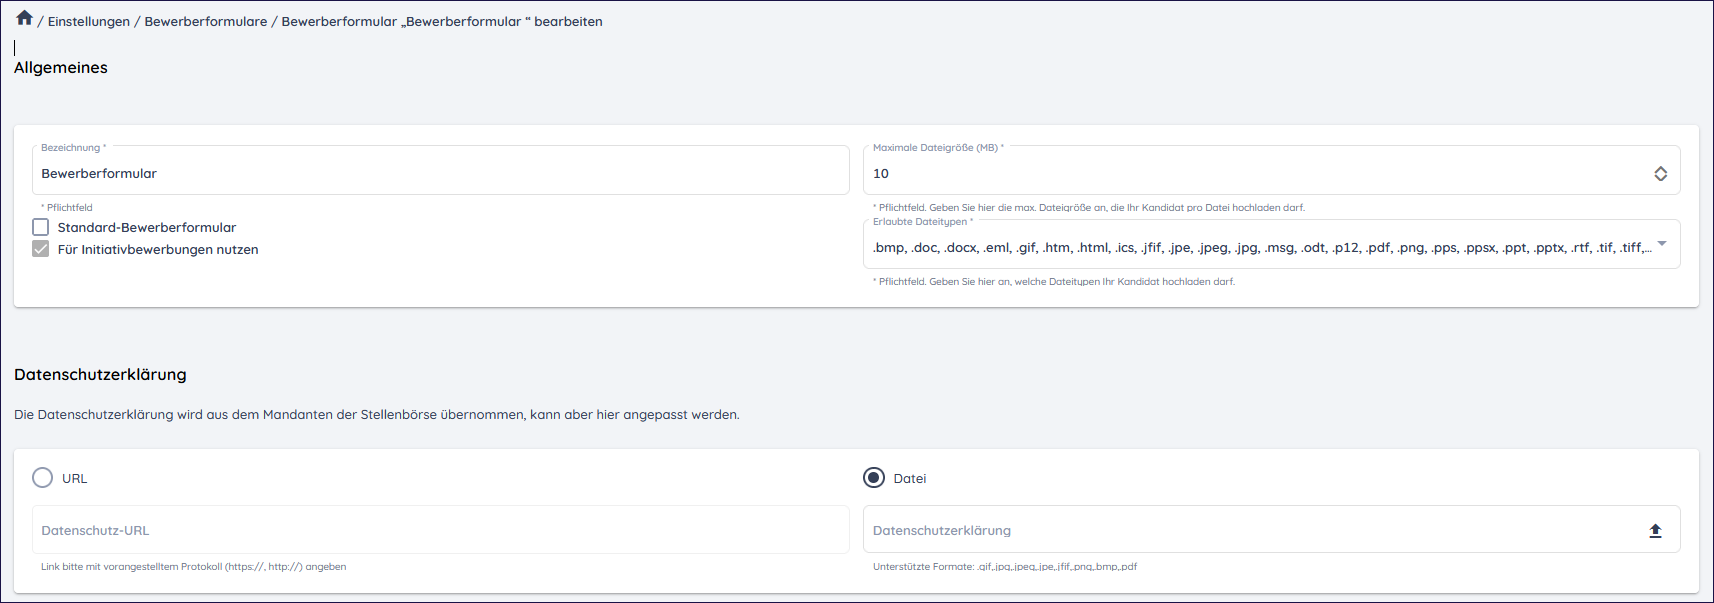1714x603 pixels.
Task: Click the Bewerberformular bearbeiten breadcrumb entry
Action: point(441,21)
